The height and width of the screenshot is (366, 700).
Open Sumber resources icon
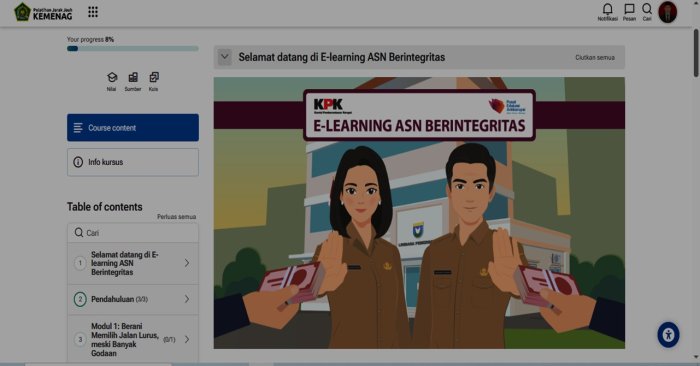click(133, 81)
